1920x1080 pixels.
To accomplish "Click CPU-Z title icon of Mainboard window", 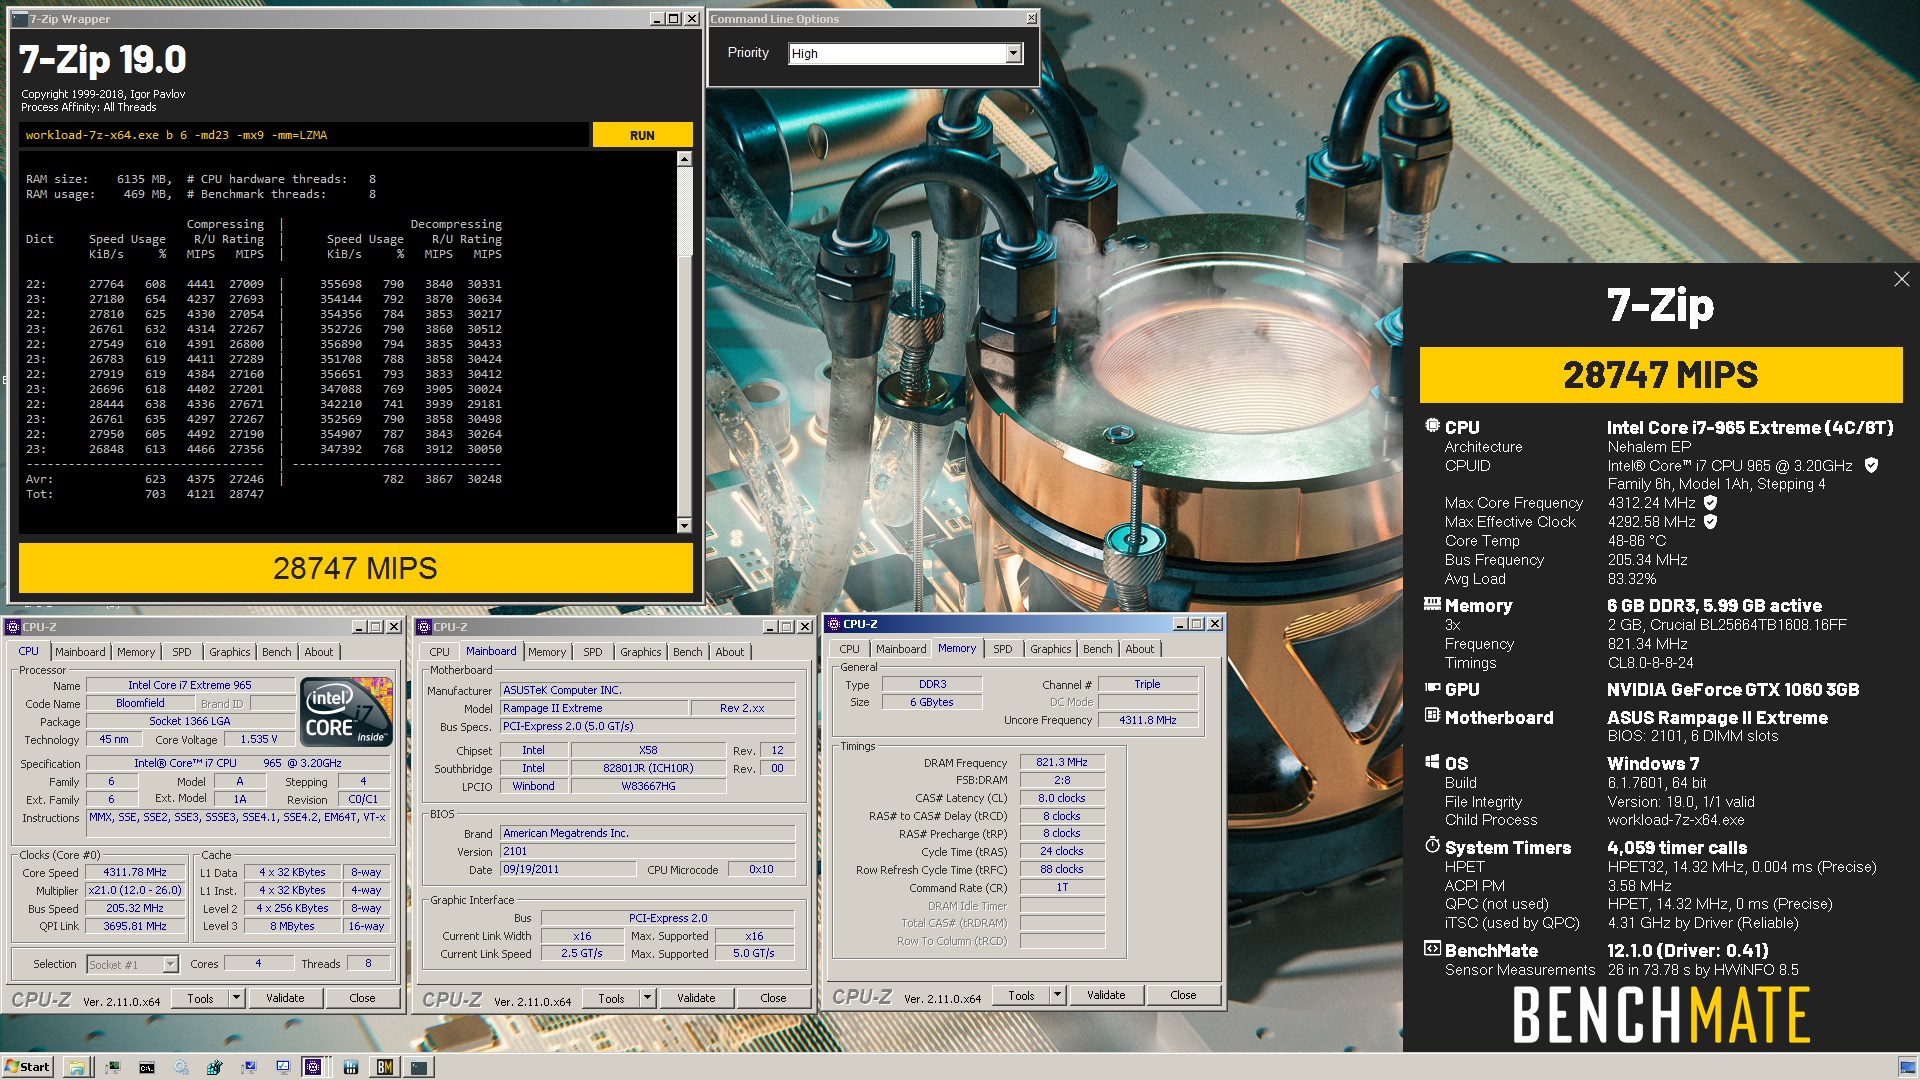I will pos(423,627).
